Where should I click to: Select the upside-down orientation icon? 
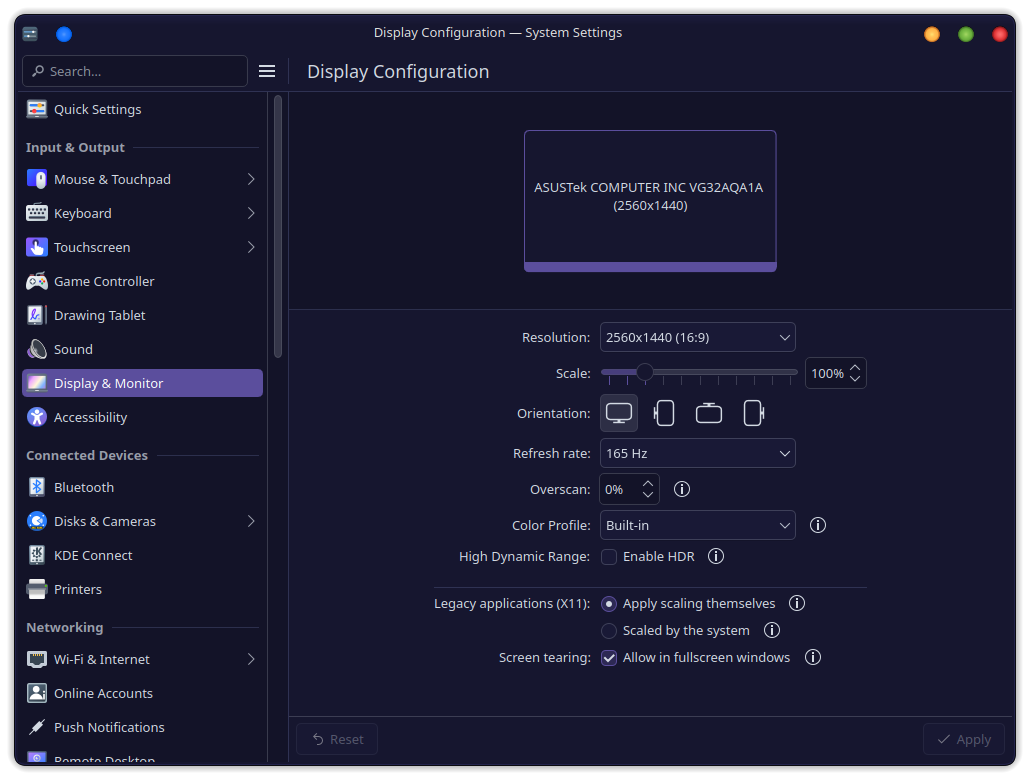[709, 413]
